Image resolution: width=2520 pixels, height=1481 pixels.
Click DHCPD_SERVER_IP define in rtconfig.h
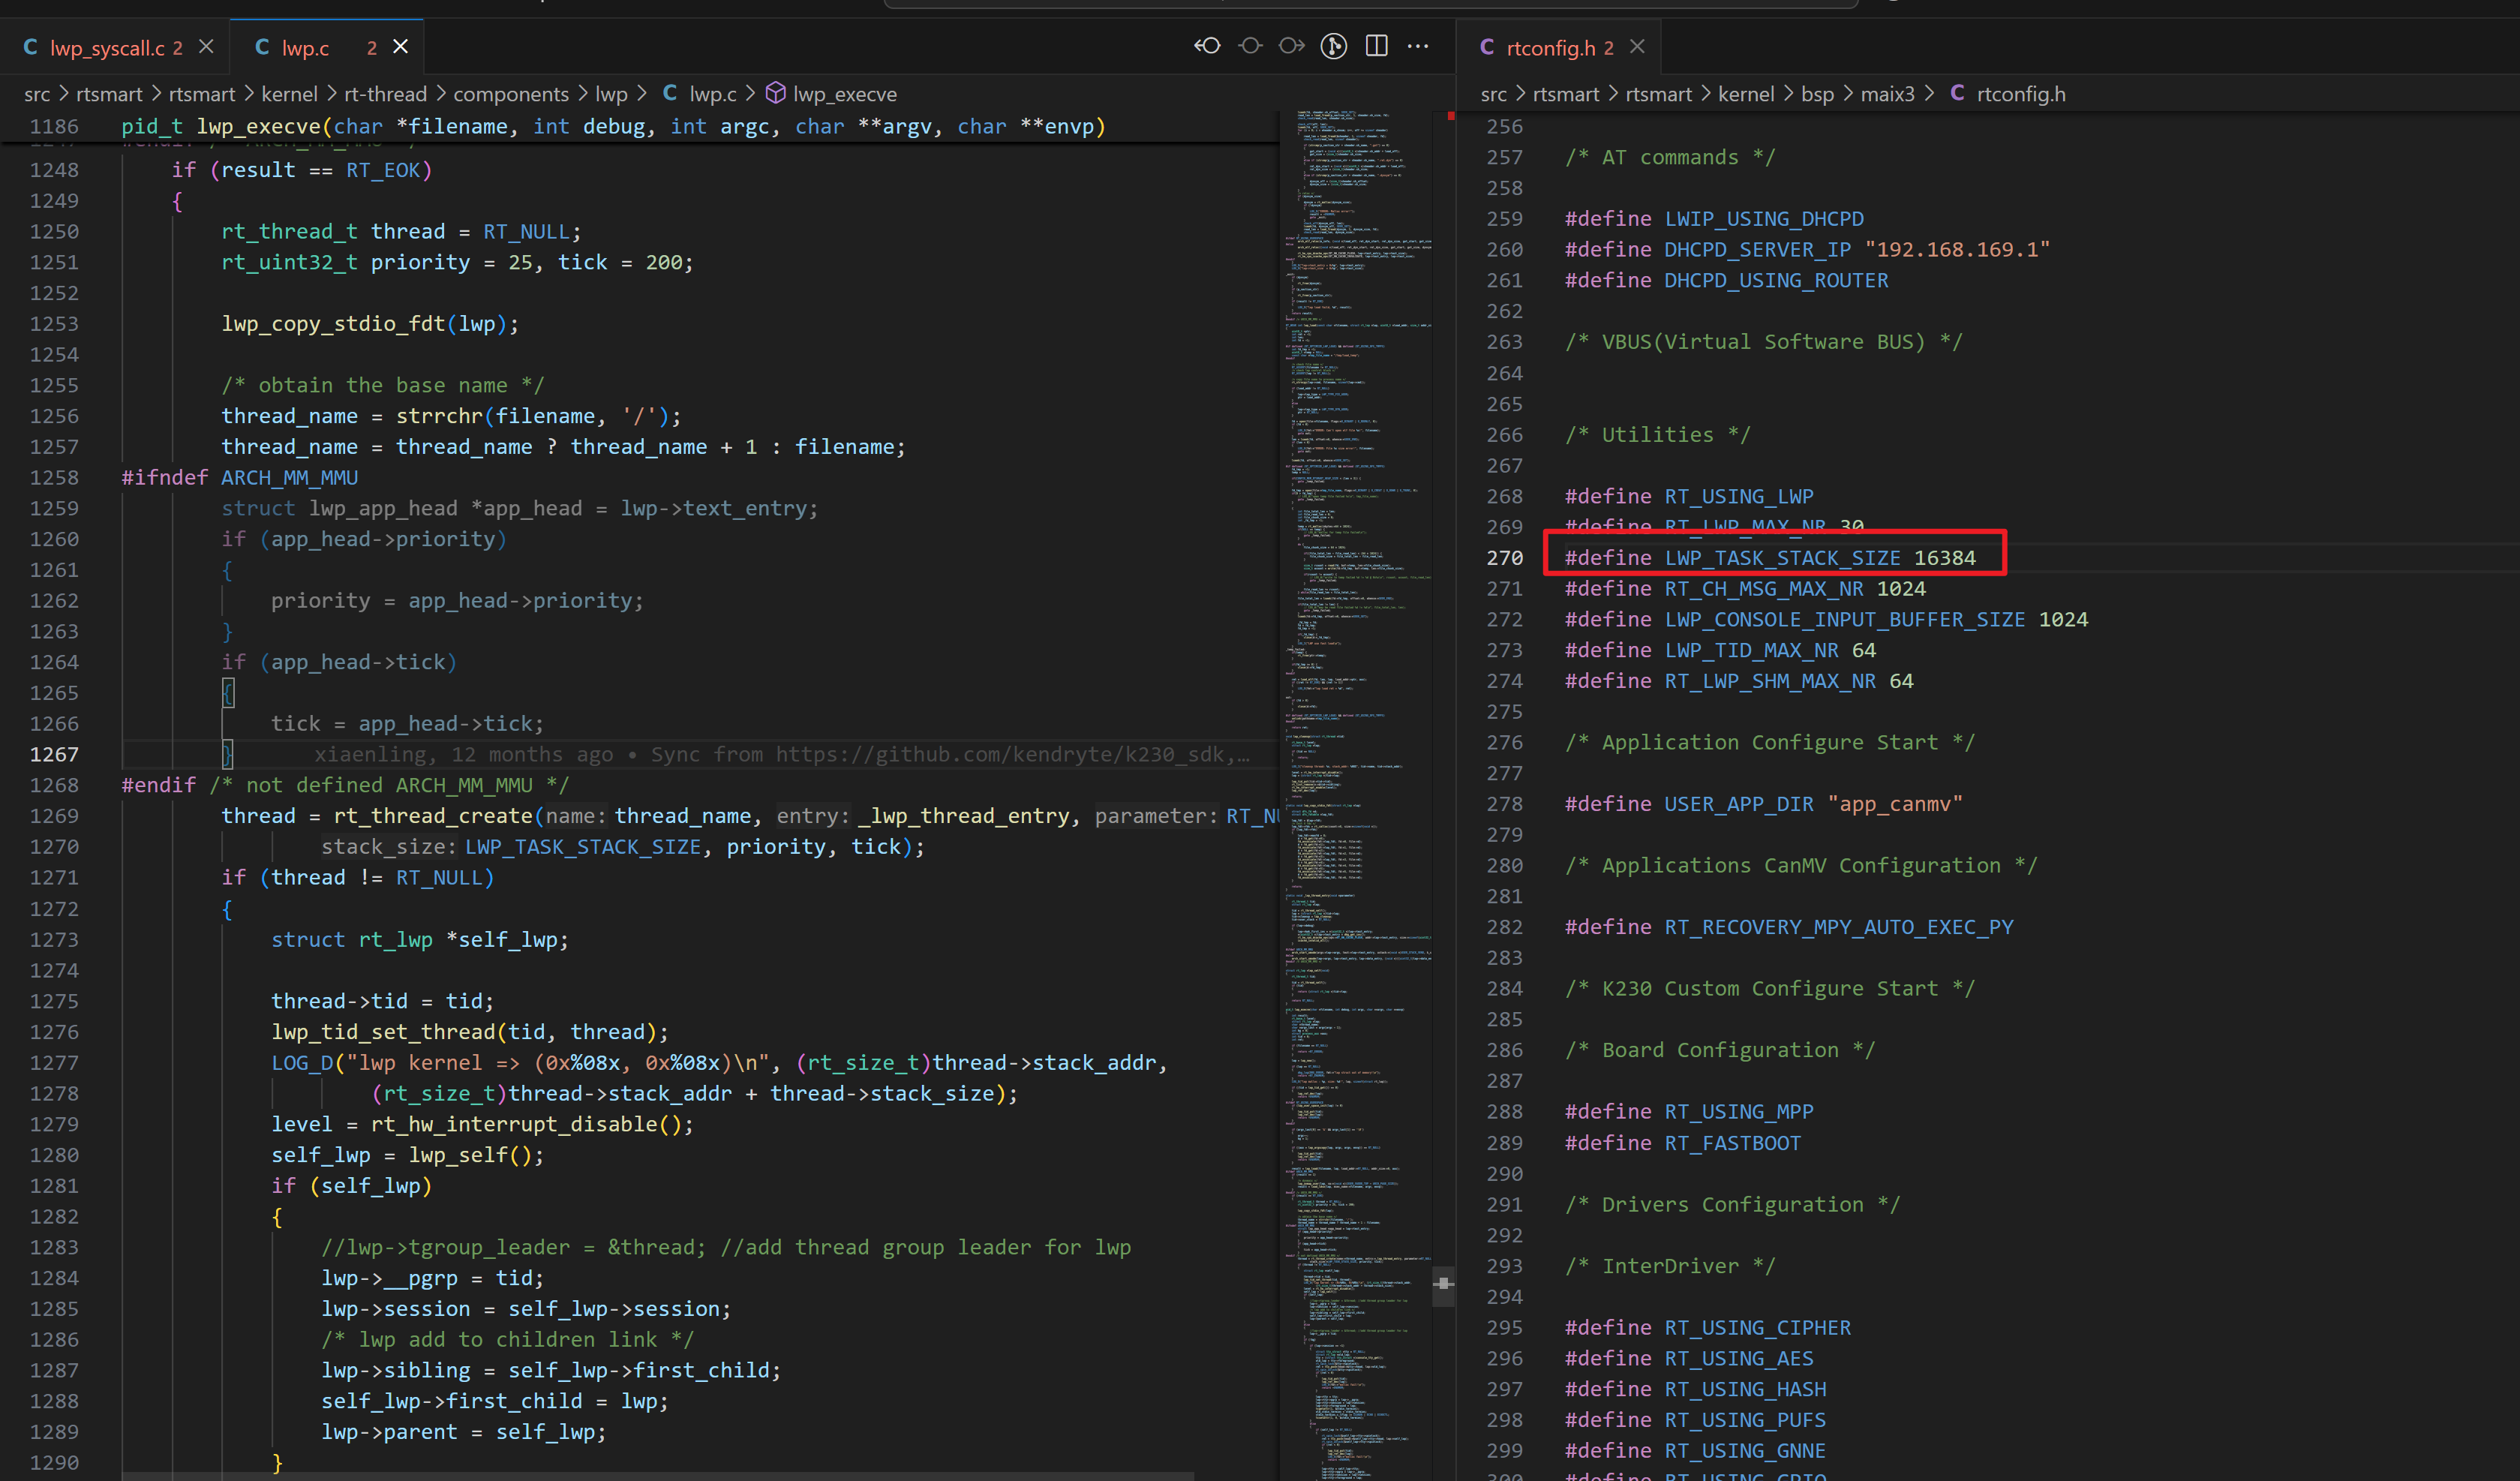(x=1757, y=250)
